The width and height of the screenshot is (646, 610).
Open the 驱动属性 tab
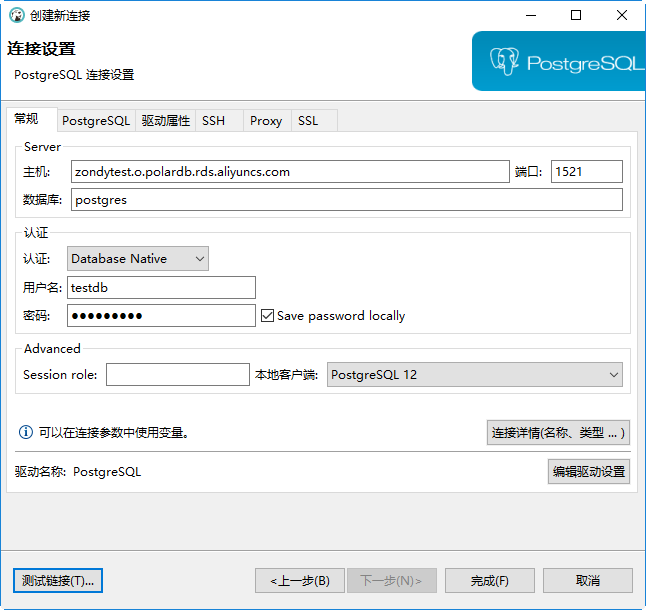click(x=165, y=121)
